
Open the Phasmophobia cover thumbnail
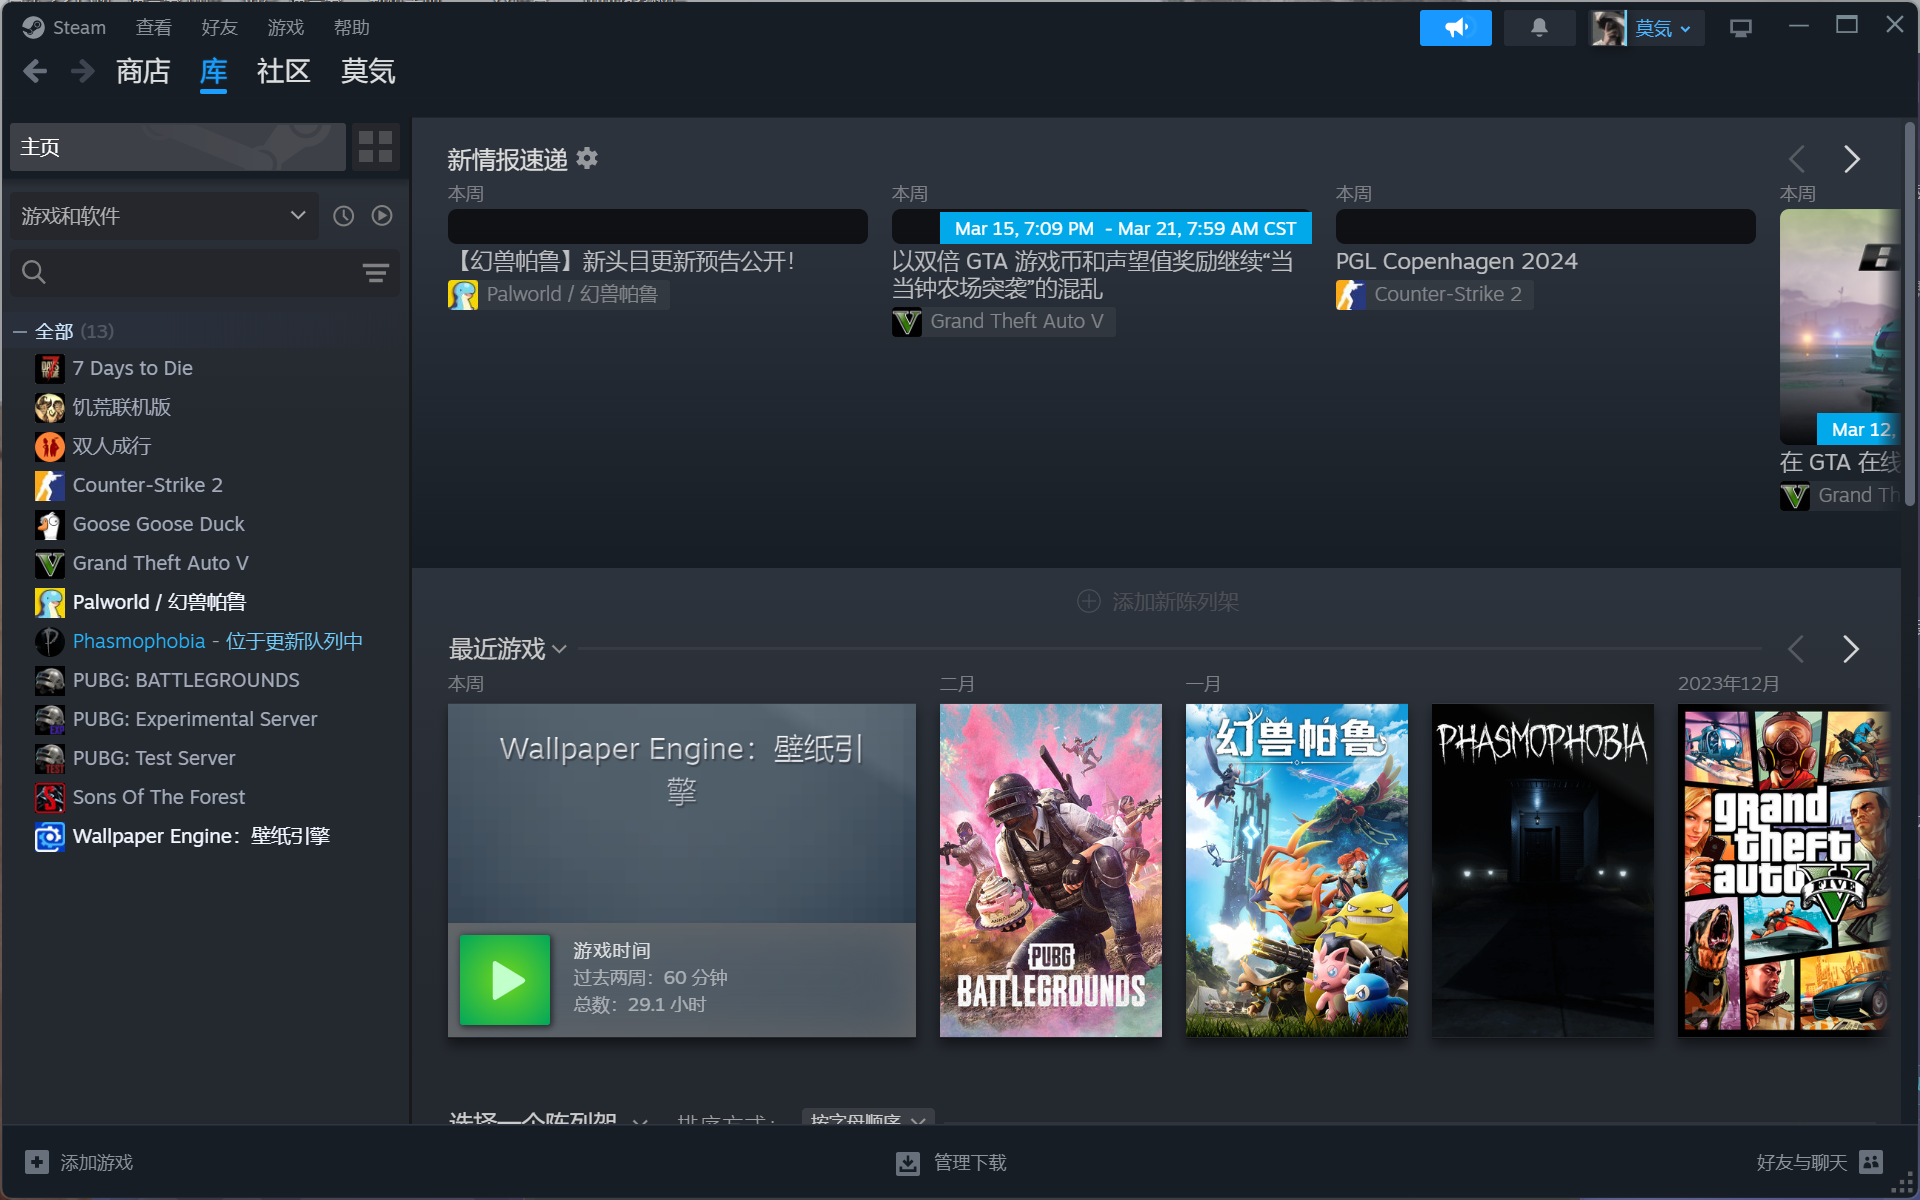(1542, 870)
